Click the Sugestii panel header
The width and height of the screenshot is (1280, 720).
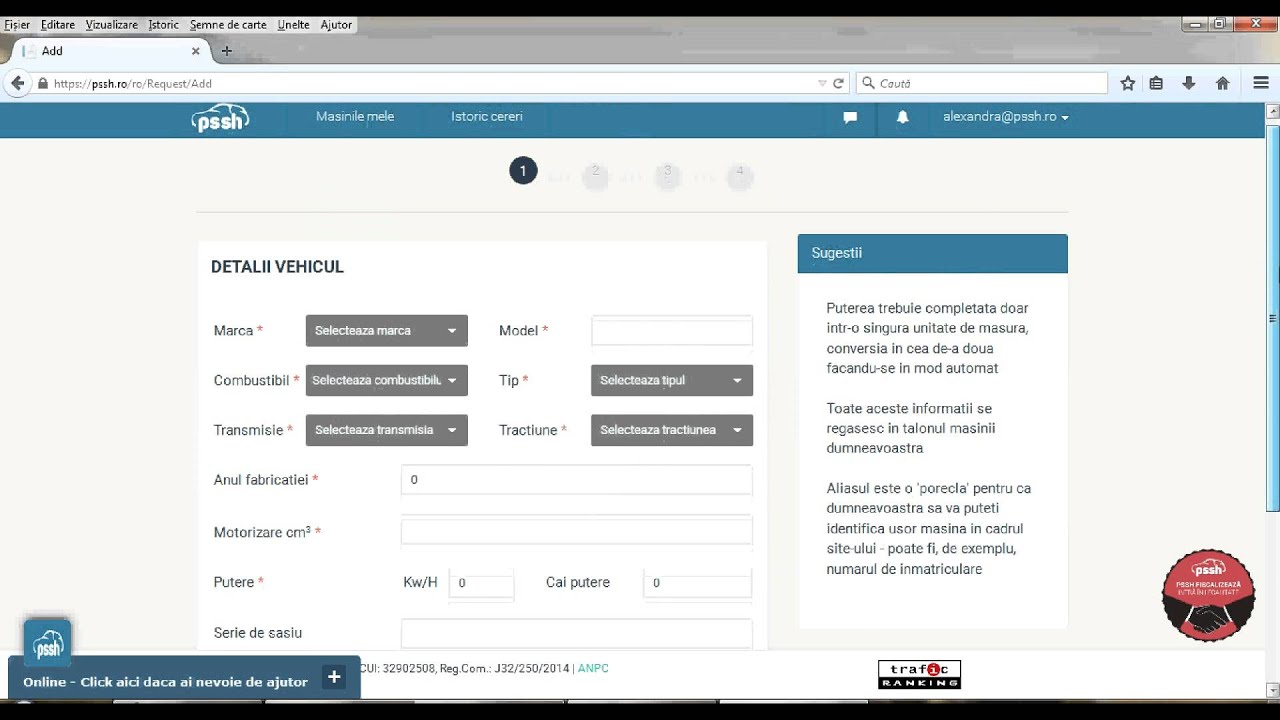coord(932,253)
